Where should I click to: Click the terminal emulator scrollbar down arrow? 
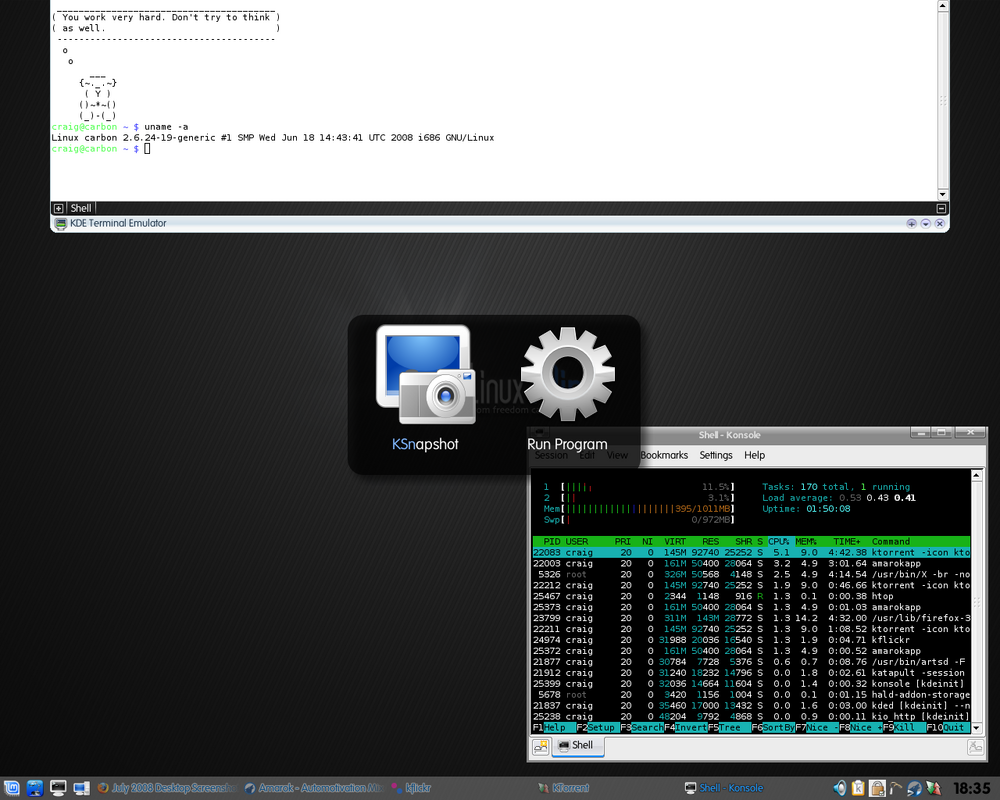(x=943, y=195)
